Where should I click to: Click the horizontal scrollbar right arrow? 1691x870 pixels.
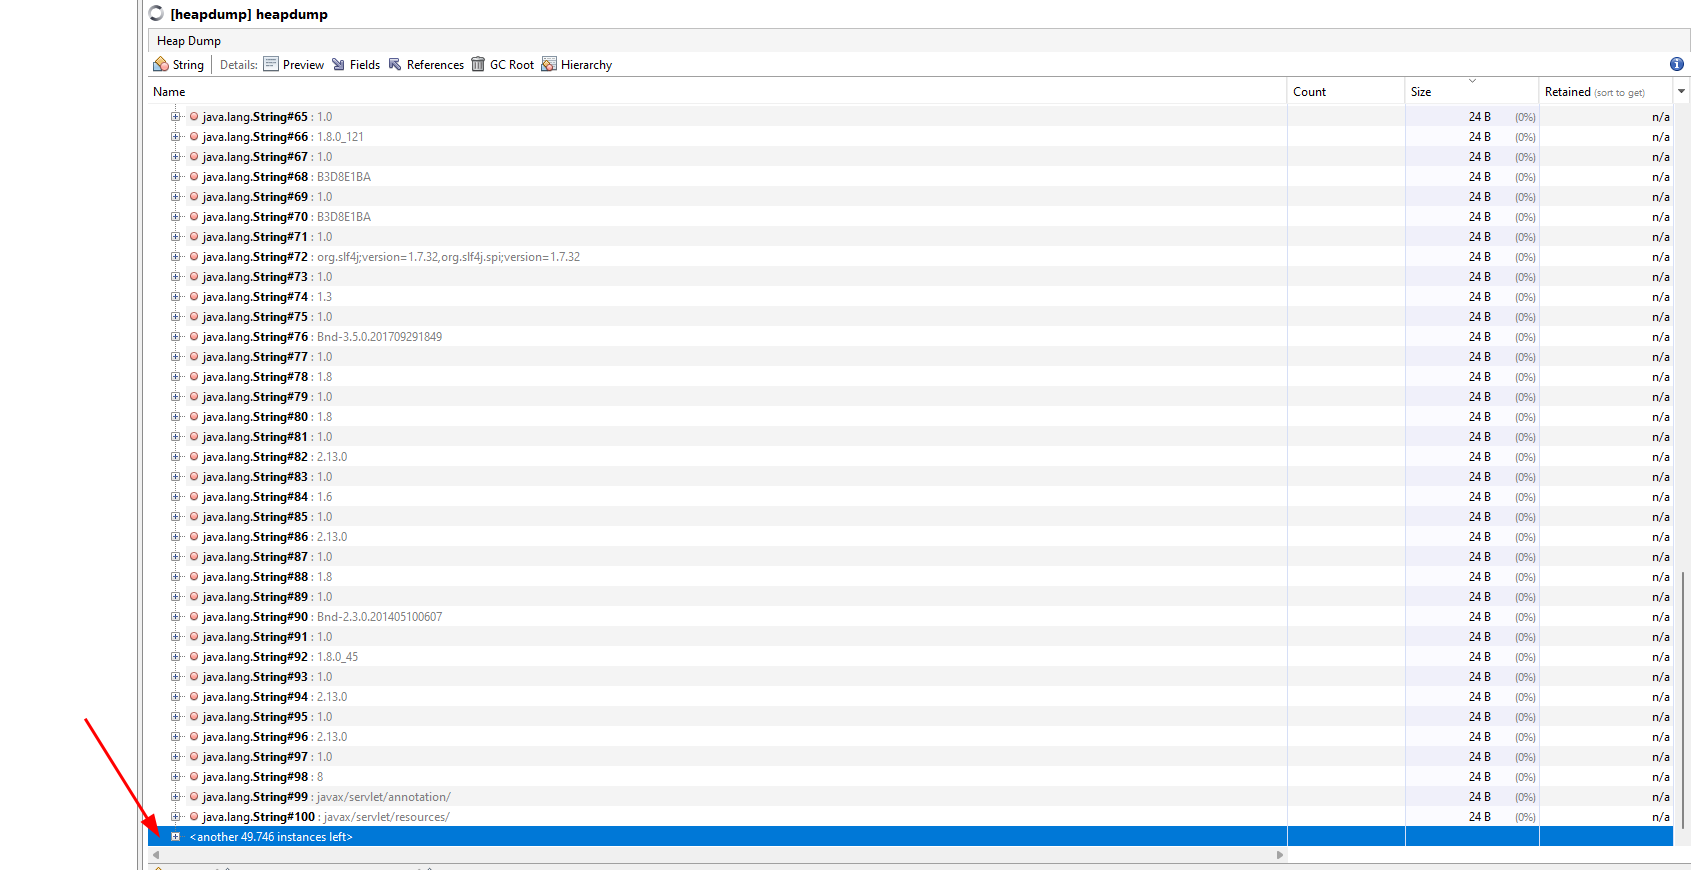(x=1280, y=855)
